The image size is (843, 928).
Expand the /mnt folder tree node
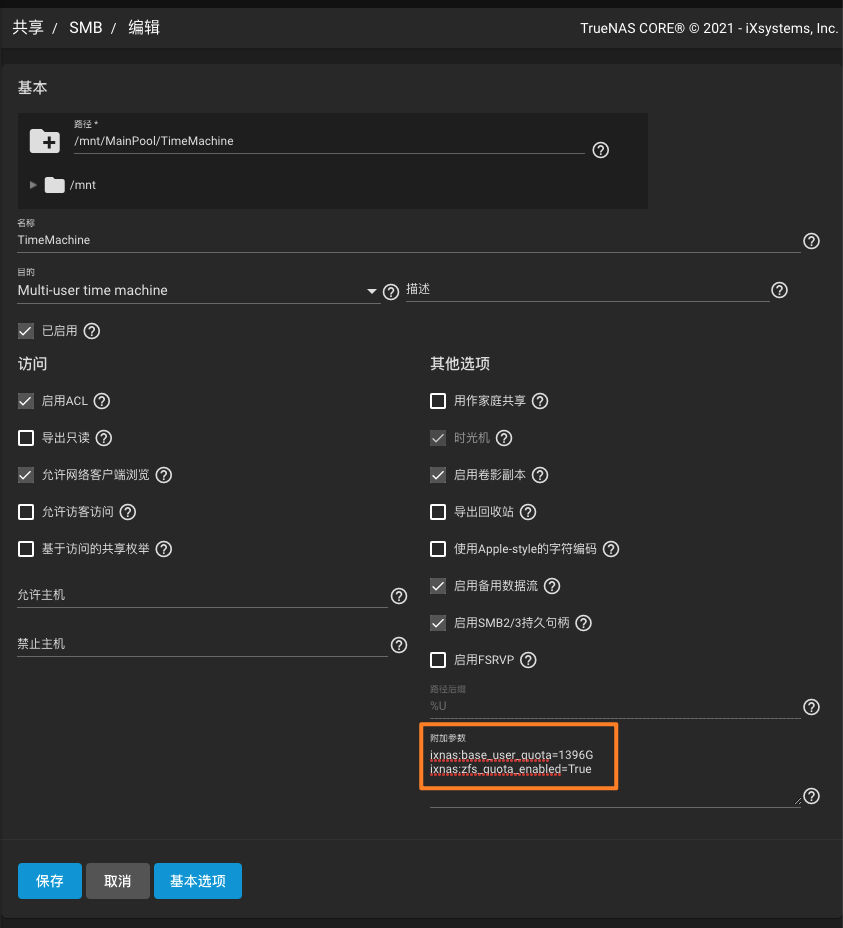tap(34, 185)
